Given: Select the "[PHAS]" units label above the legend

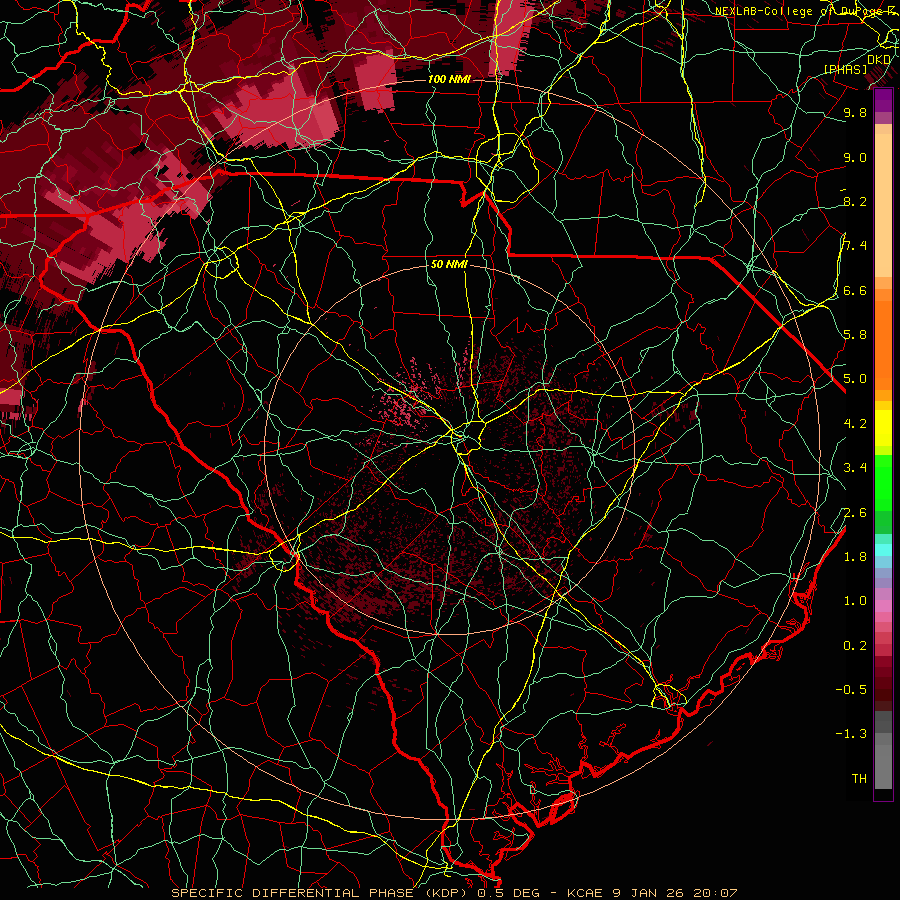Looking at the screenshot, I should (846, 69).
